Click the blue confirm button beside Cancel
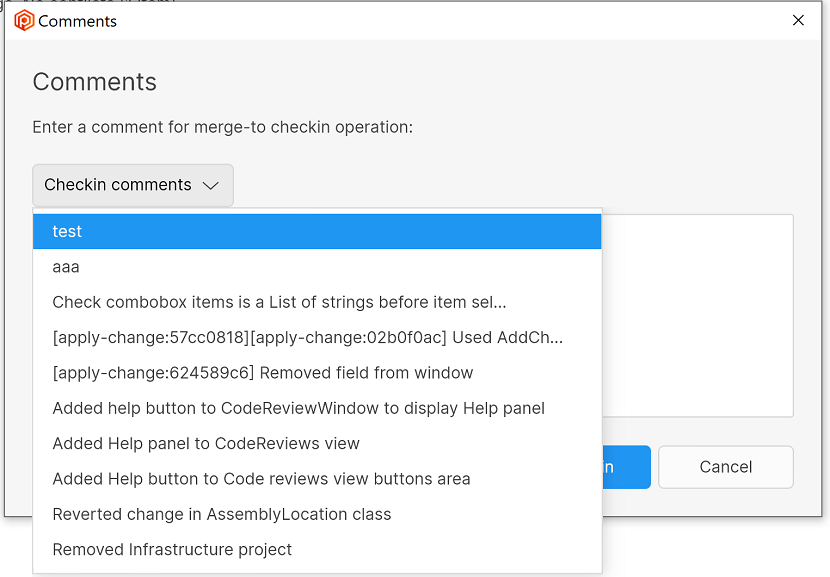Viewport: 830px width, 577px height. pos(627,467)
